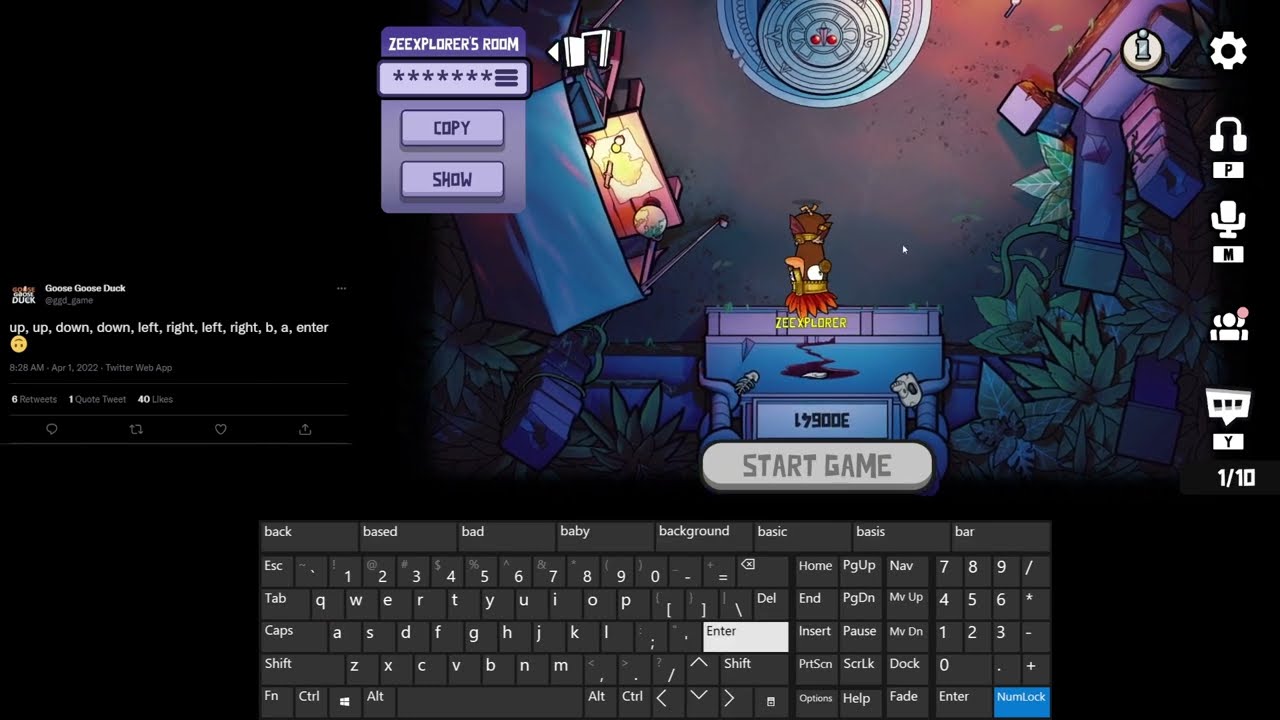Screen dimensions: 1280x720
Task: Select the 'background' word suggestion
Action: tap(703, 535)
